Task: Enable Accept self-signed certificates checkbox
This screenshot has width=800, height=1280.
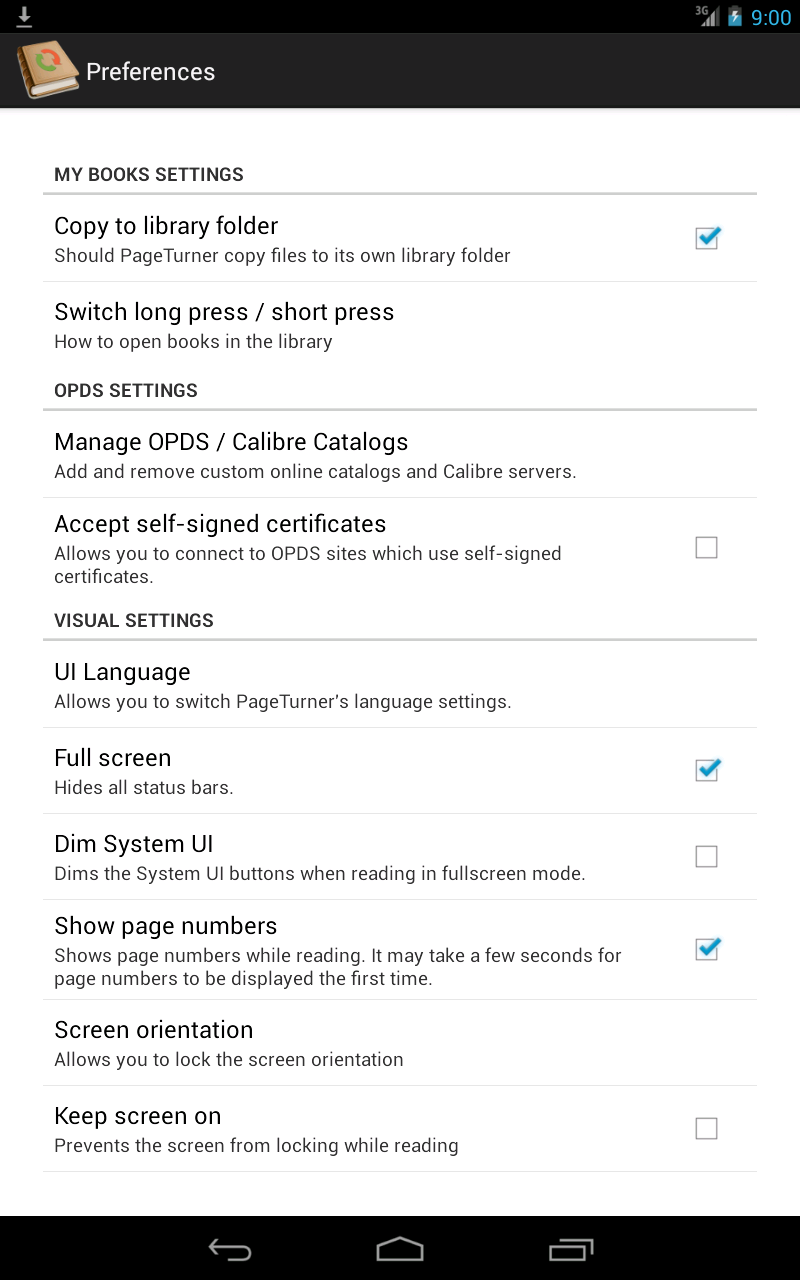Action: pos(707,547)
